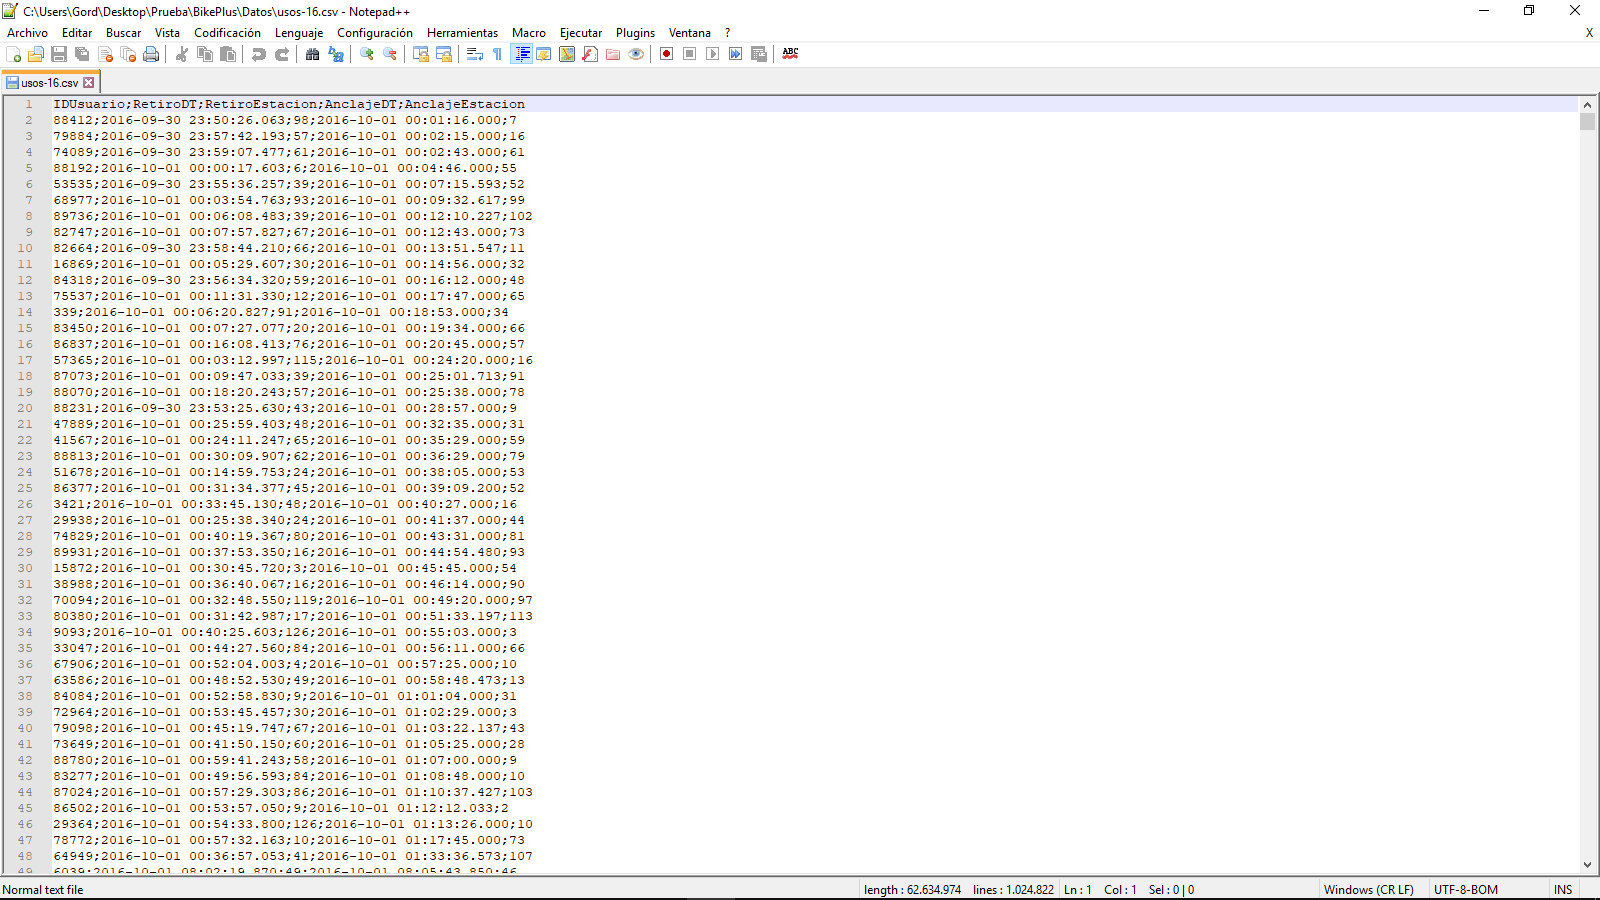The image size is (1600, 900).
Task: Click line number 14 in the margin
Action: pyautogui.click(x=25, y=312)
